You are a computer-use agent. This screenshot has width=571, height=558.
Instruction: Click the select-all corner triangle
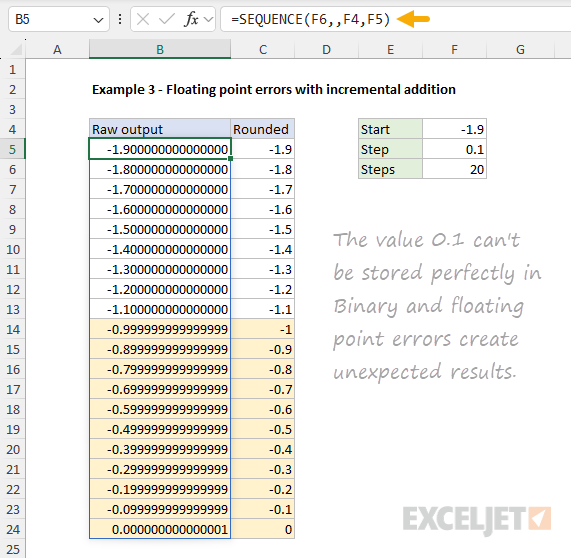(16, 50)
